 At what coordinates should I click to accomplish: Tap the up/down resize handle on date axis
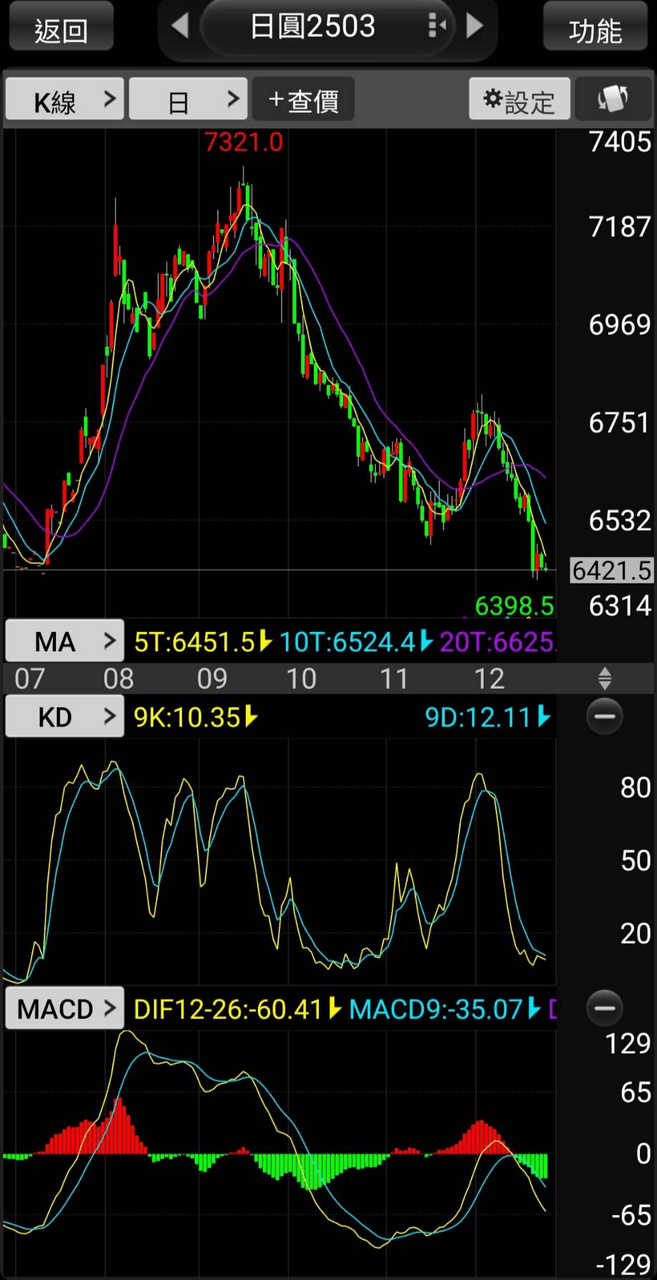click(x=604, y=679)
